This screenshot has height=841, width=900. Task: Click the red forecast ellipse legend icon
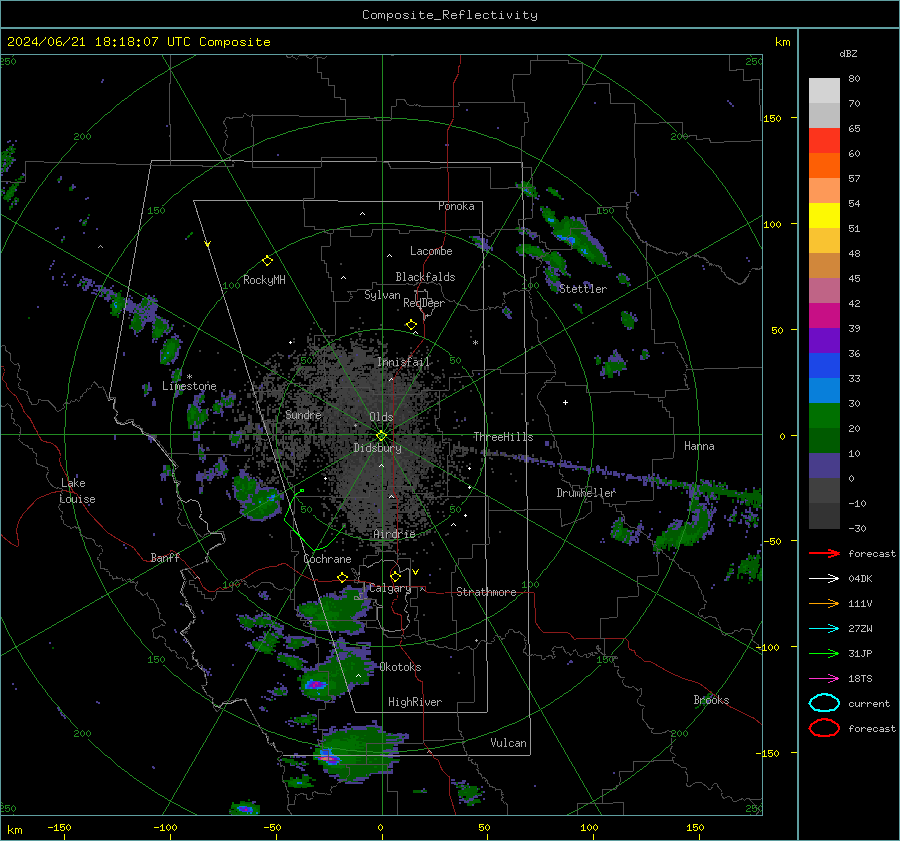tap(824, 728)
